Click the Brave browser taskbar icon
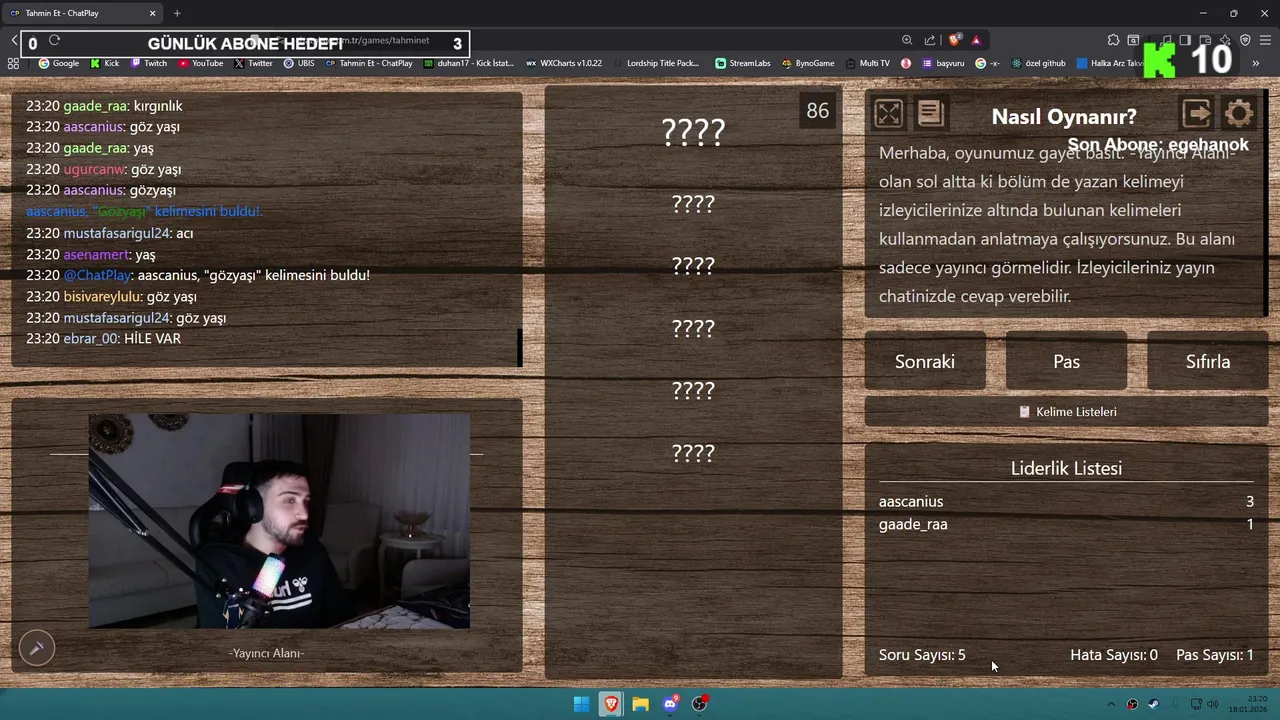 pos(611,704)
